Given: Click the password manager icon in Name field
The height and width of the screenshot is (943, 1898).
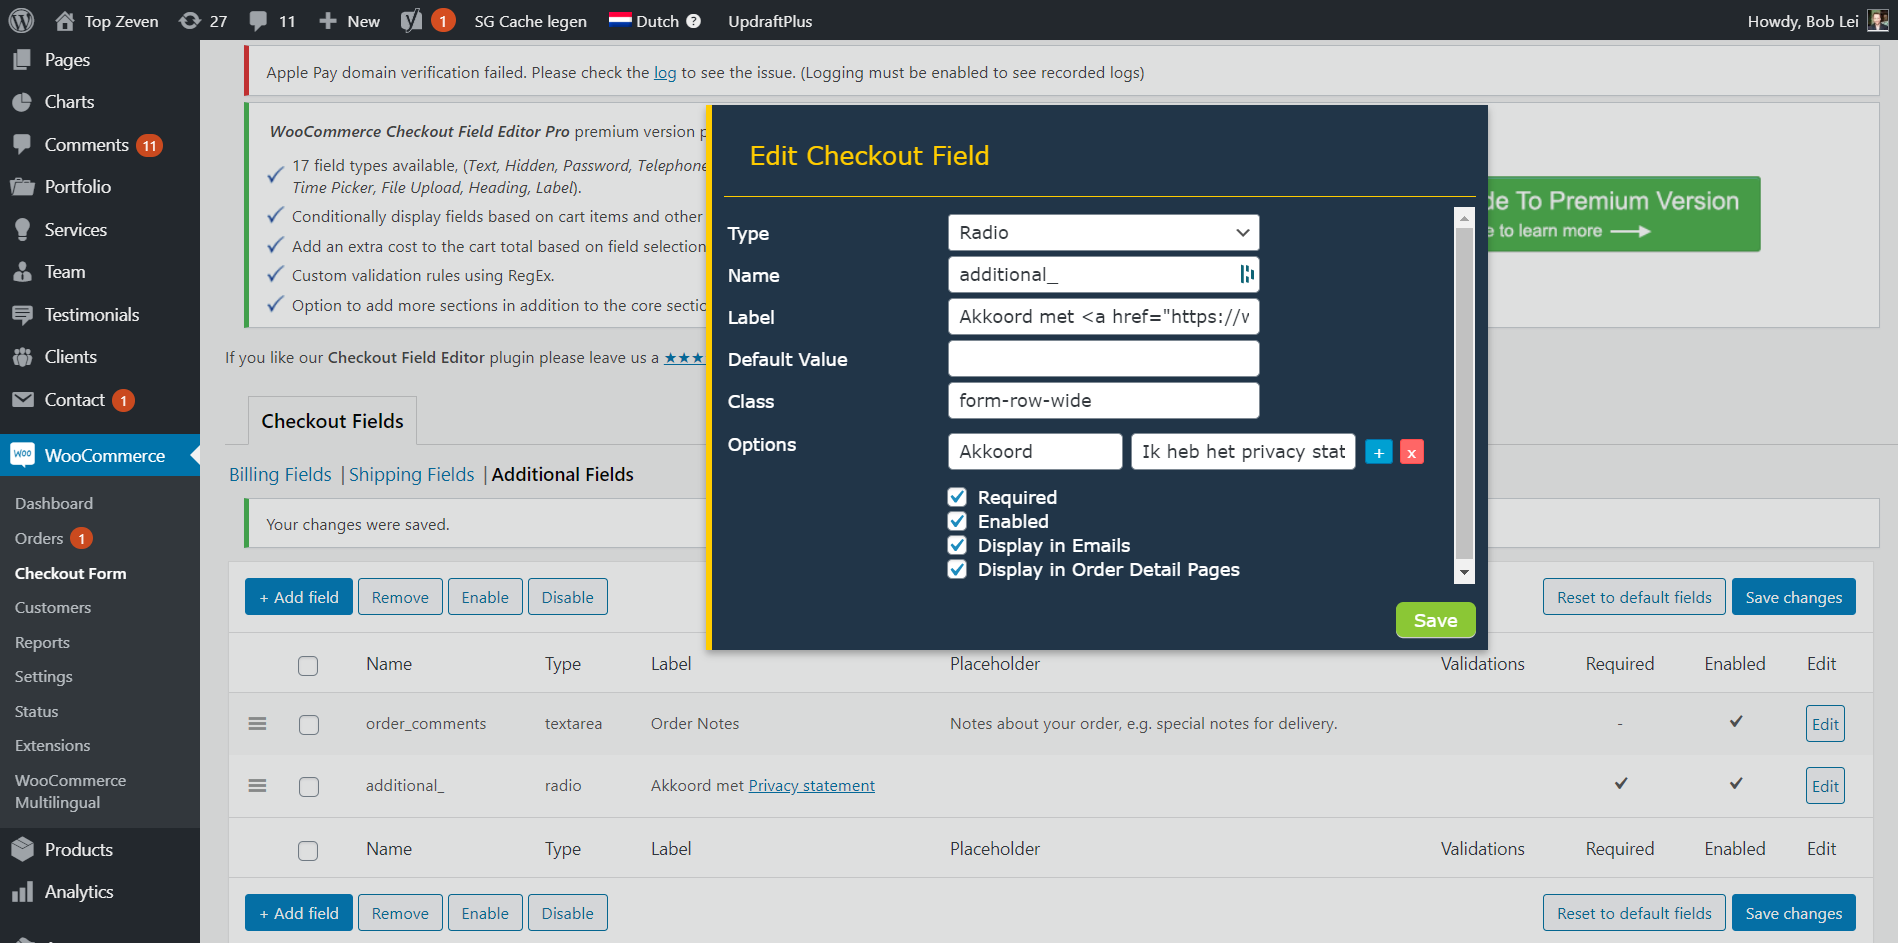Looking at the screenshot, I should point(1246,274).
